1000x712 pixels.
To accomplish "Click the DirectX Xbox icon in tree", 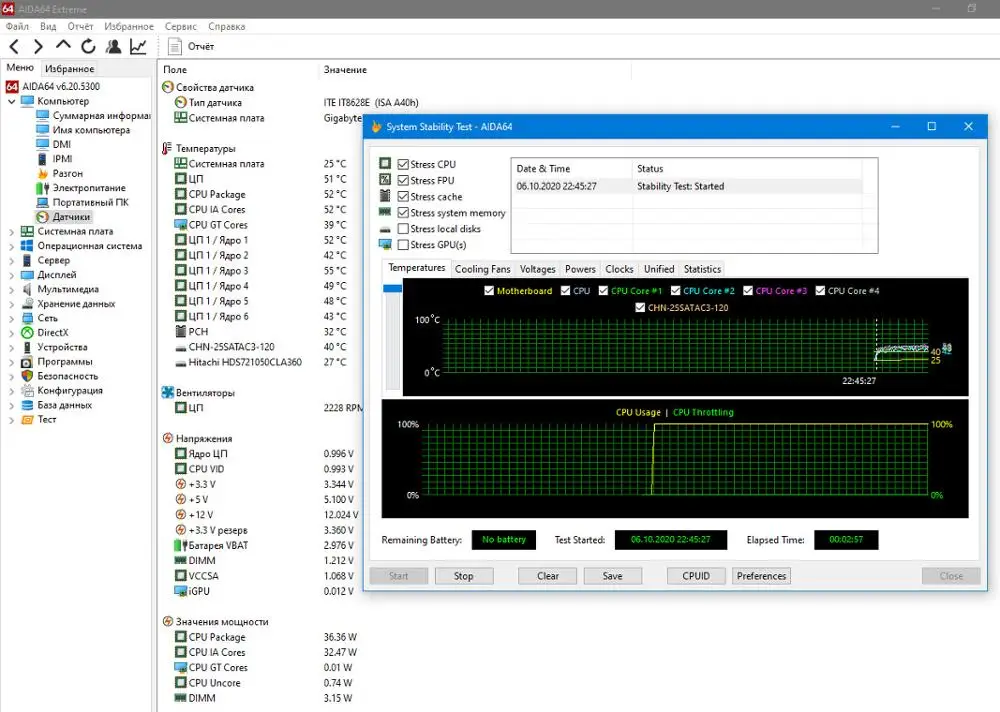I will (x=27, y=332).
